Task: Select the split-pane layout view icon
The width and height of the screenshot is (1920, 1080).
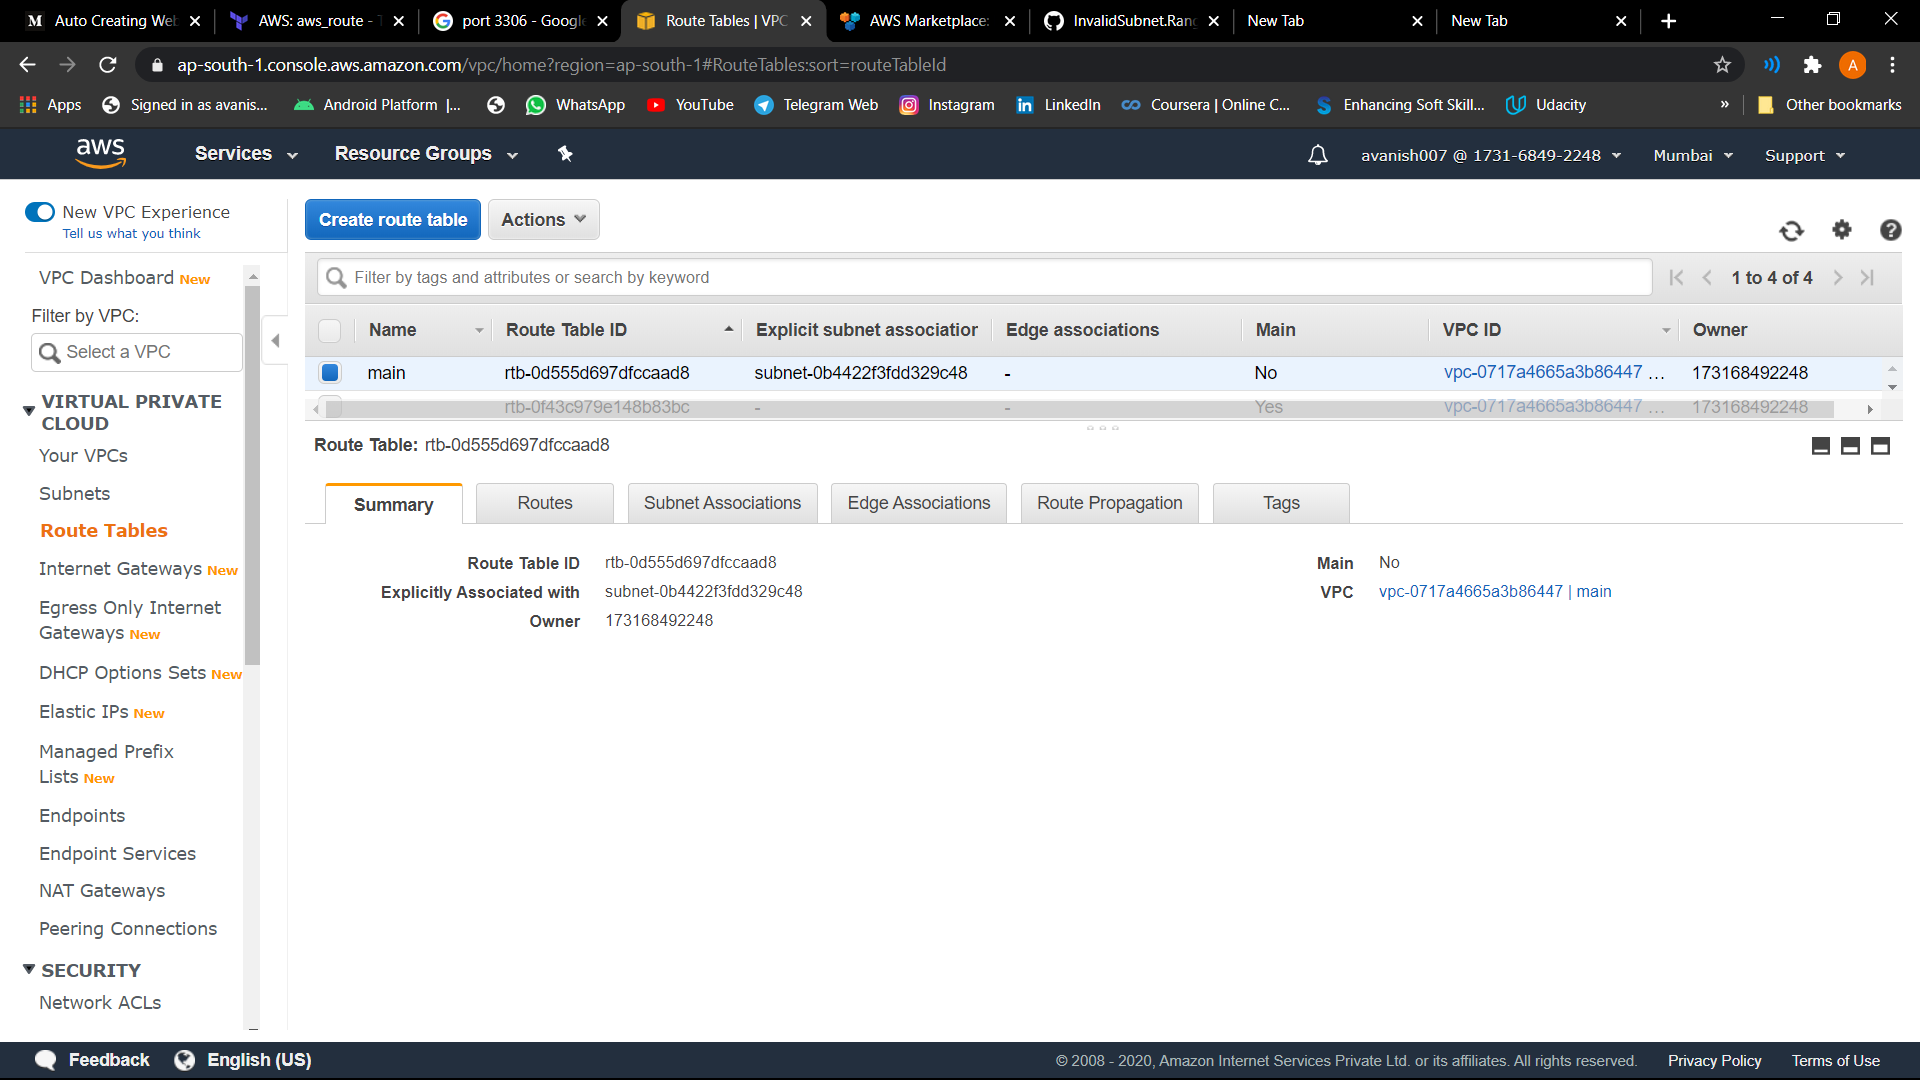Action: pos(1851,446)
